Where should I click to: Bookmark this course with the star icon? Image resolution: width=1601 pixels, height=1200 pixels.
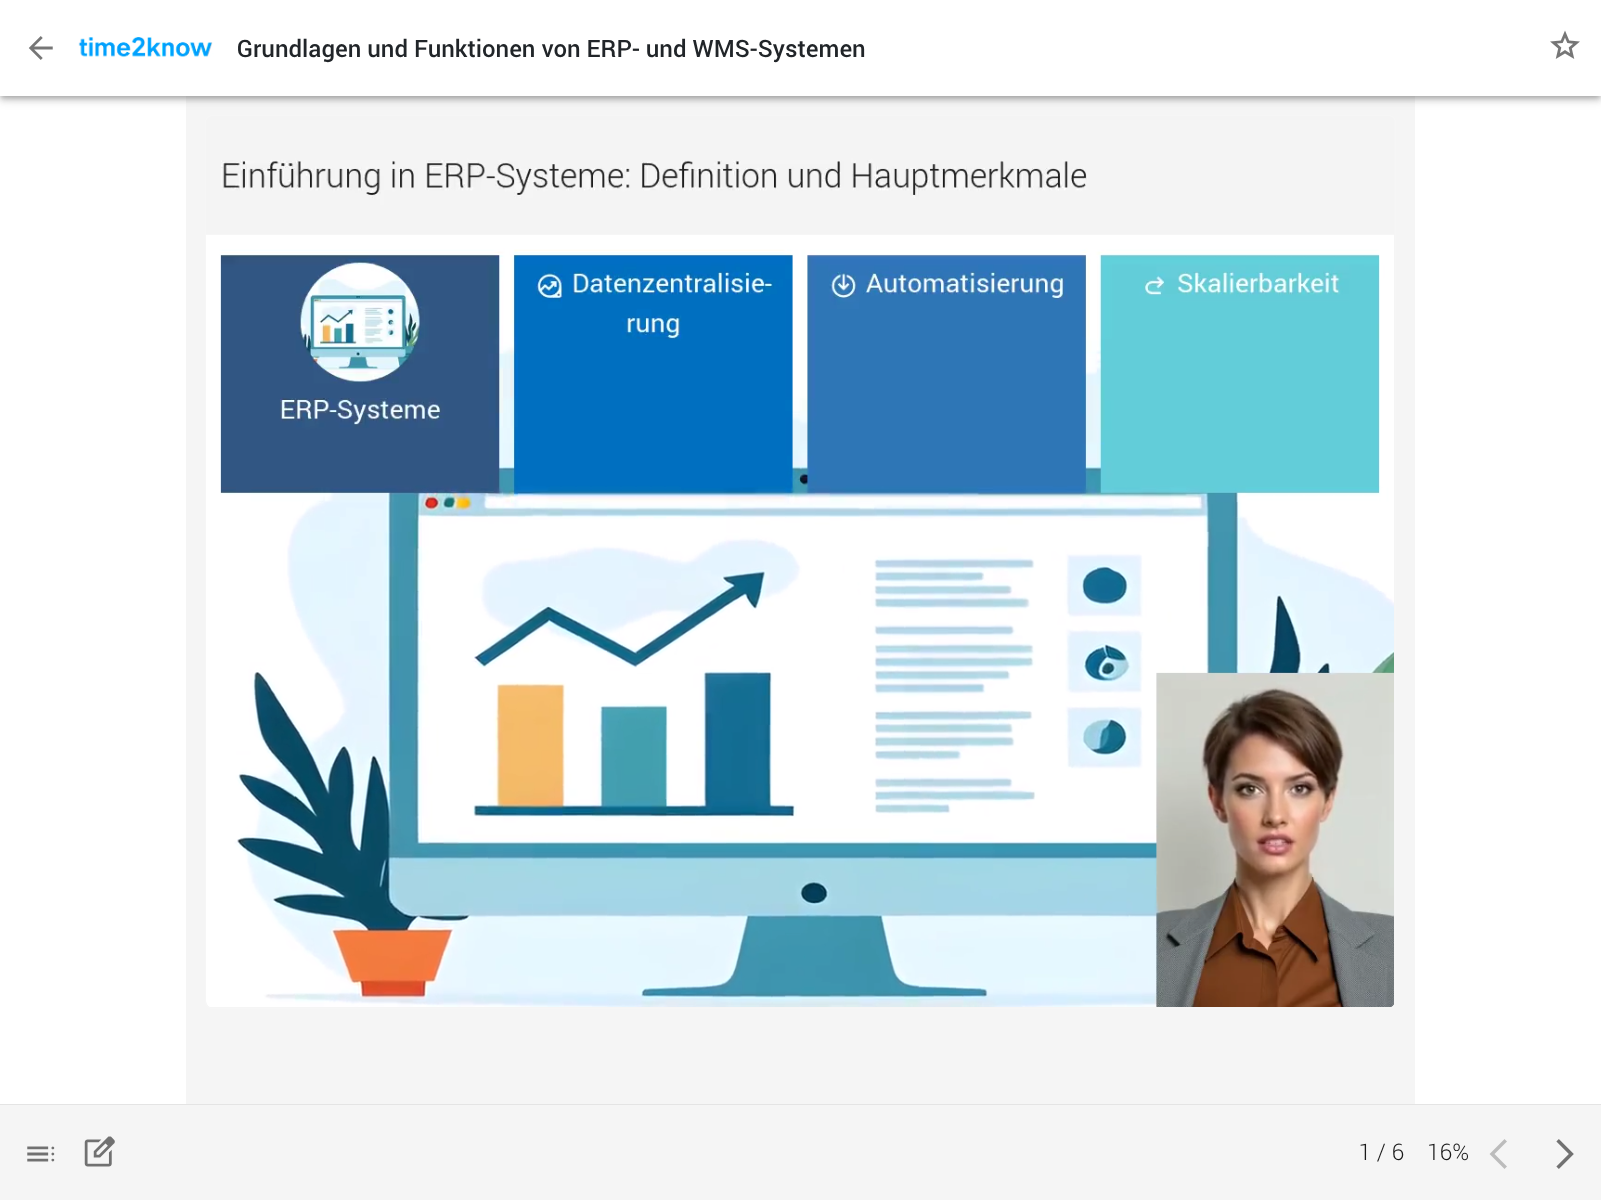[1564, 46]
